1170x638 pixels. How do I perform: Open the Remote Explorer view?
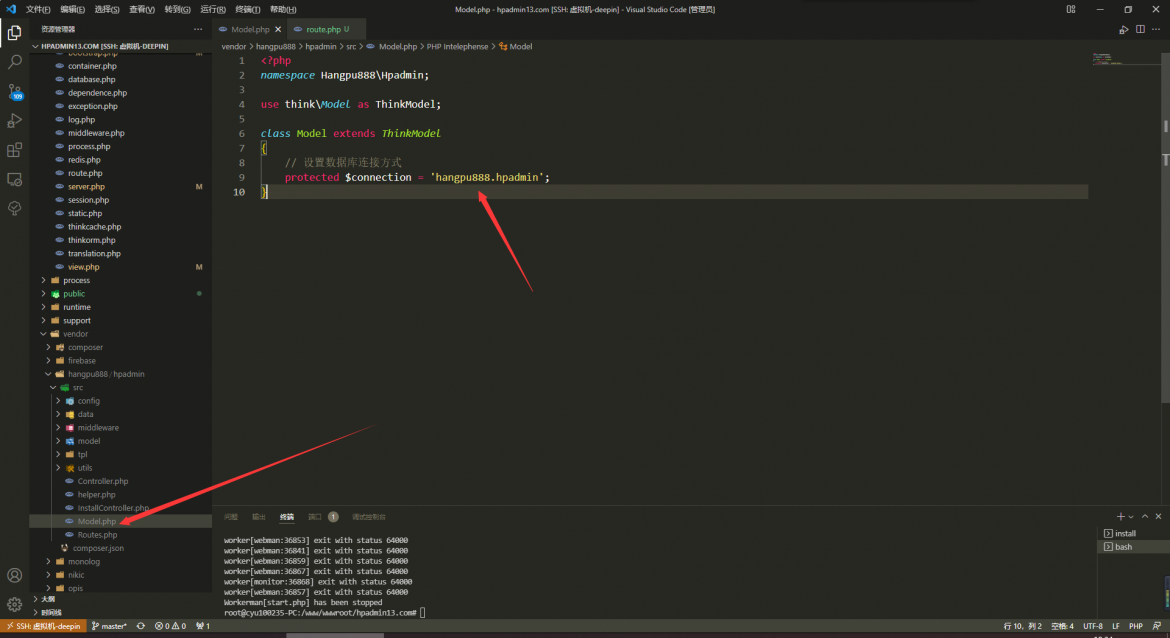[14, 179]
